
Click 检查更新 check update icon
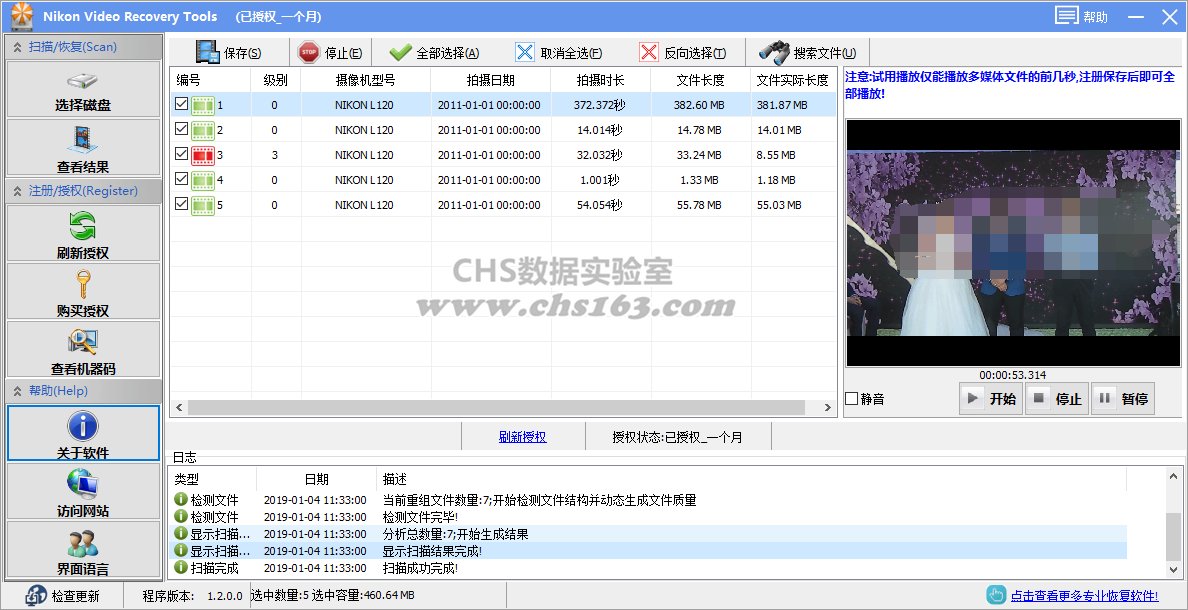[x=37, y=596]
